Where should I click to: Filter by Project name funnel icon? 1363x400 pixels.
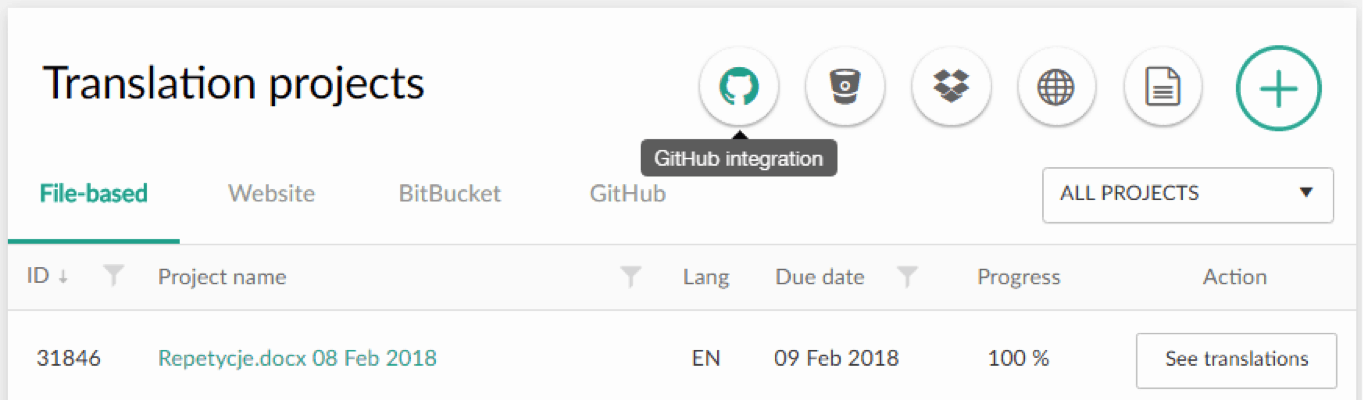click(x=630, y=277)
